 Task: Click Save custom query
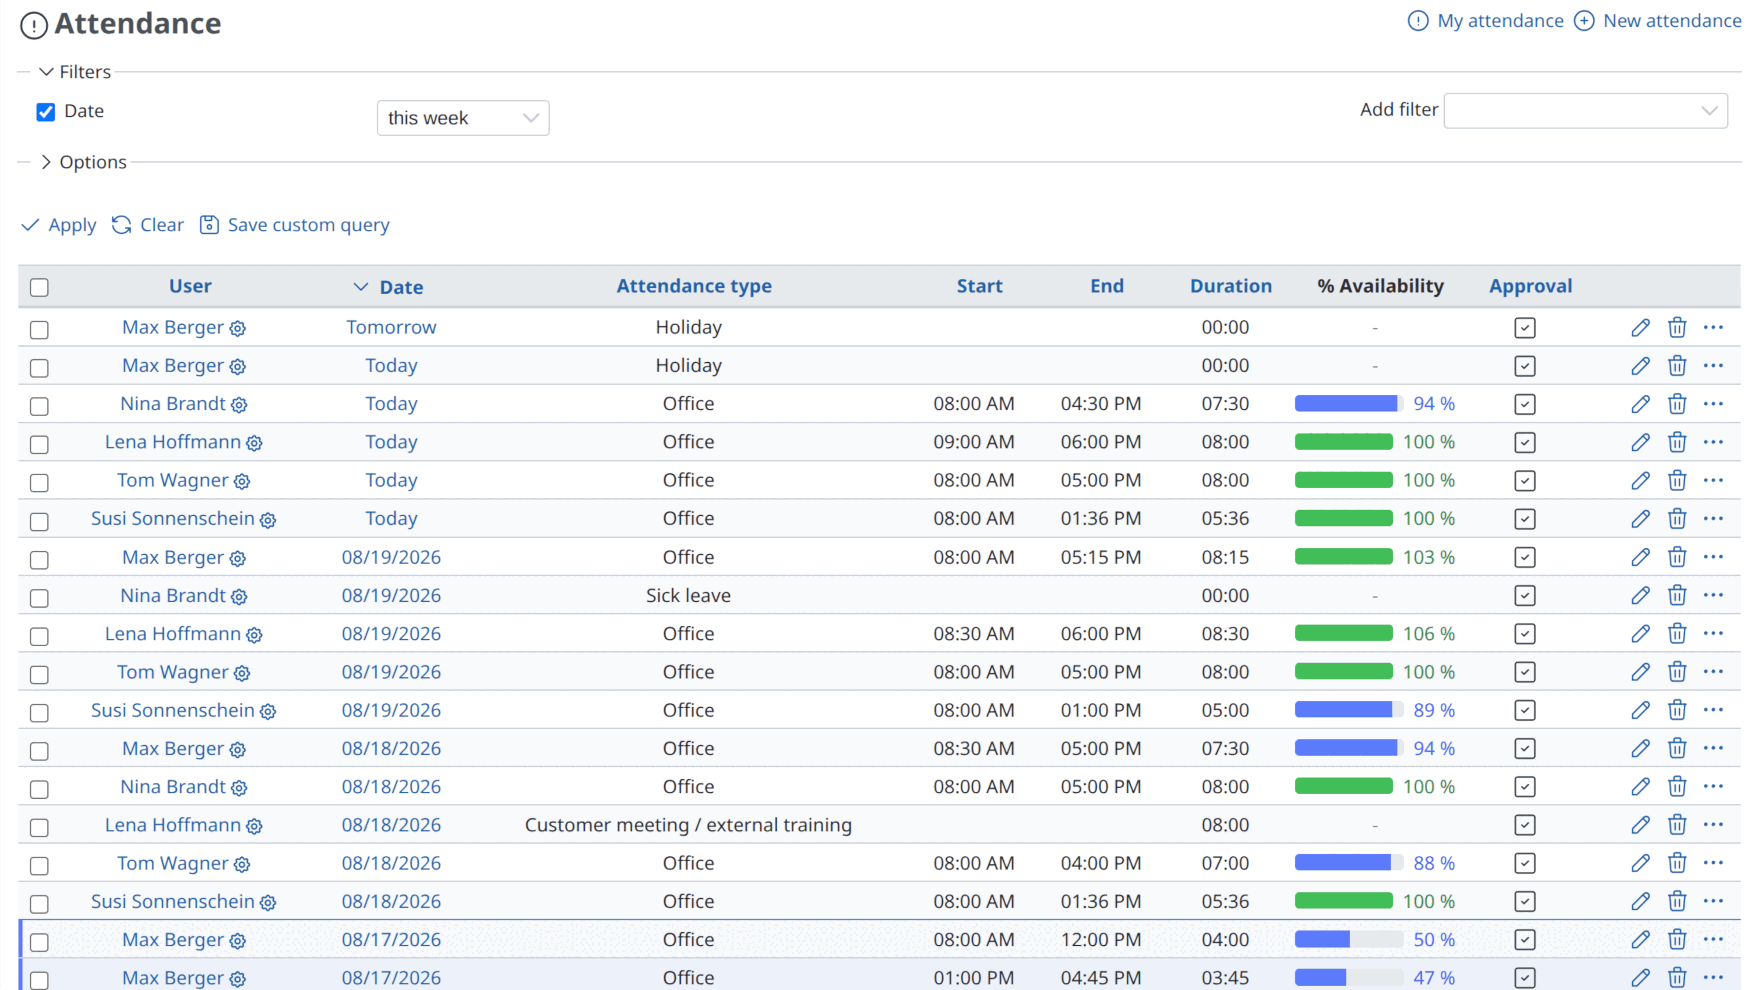click(295, 225)
